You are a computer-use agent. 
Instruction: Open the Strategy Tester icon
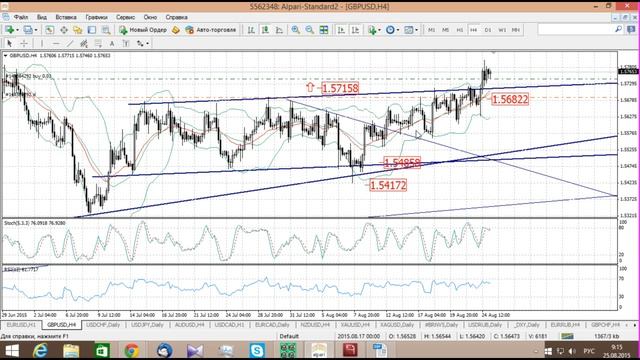coord(106,30)
